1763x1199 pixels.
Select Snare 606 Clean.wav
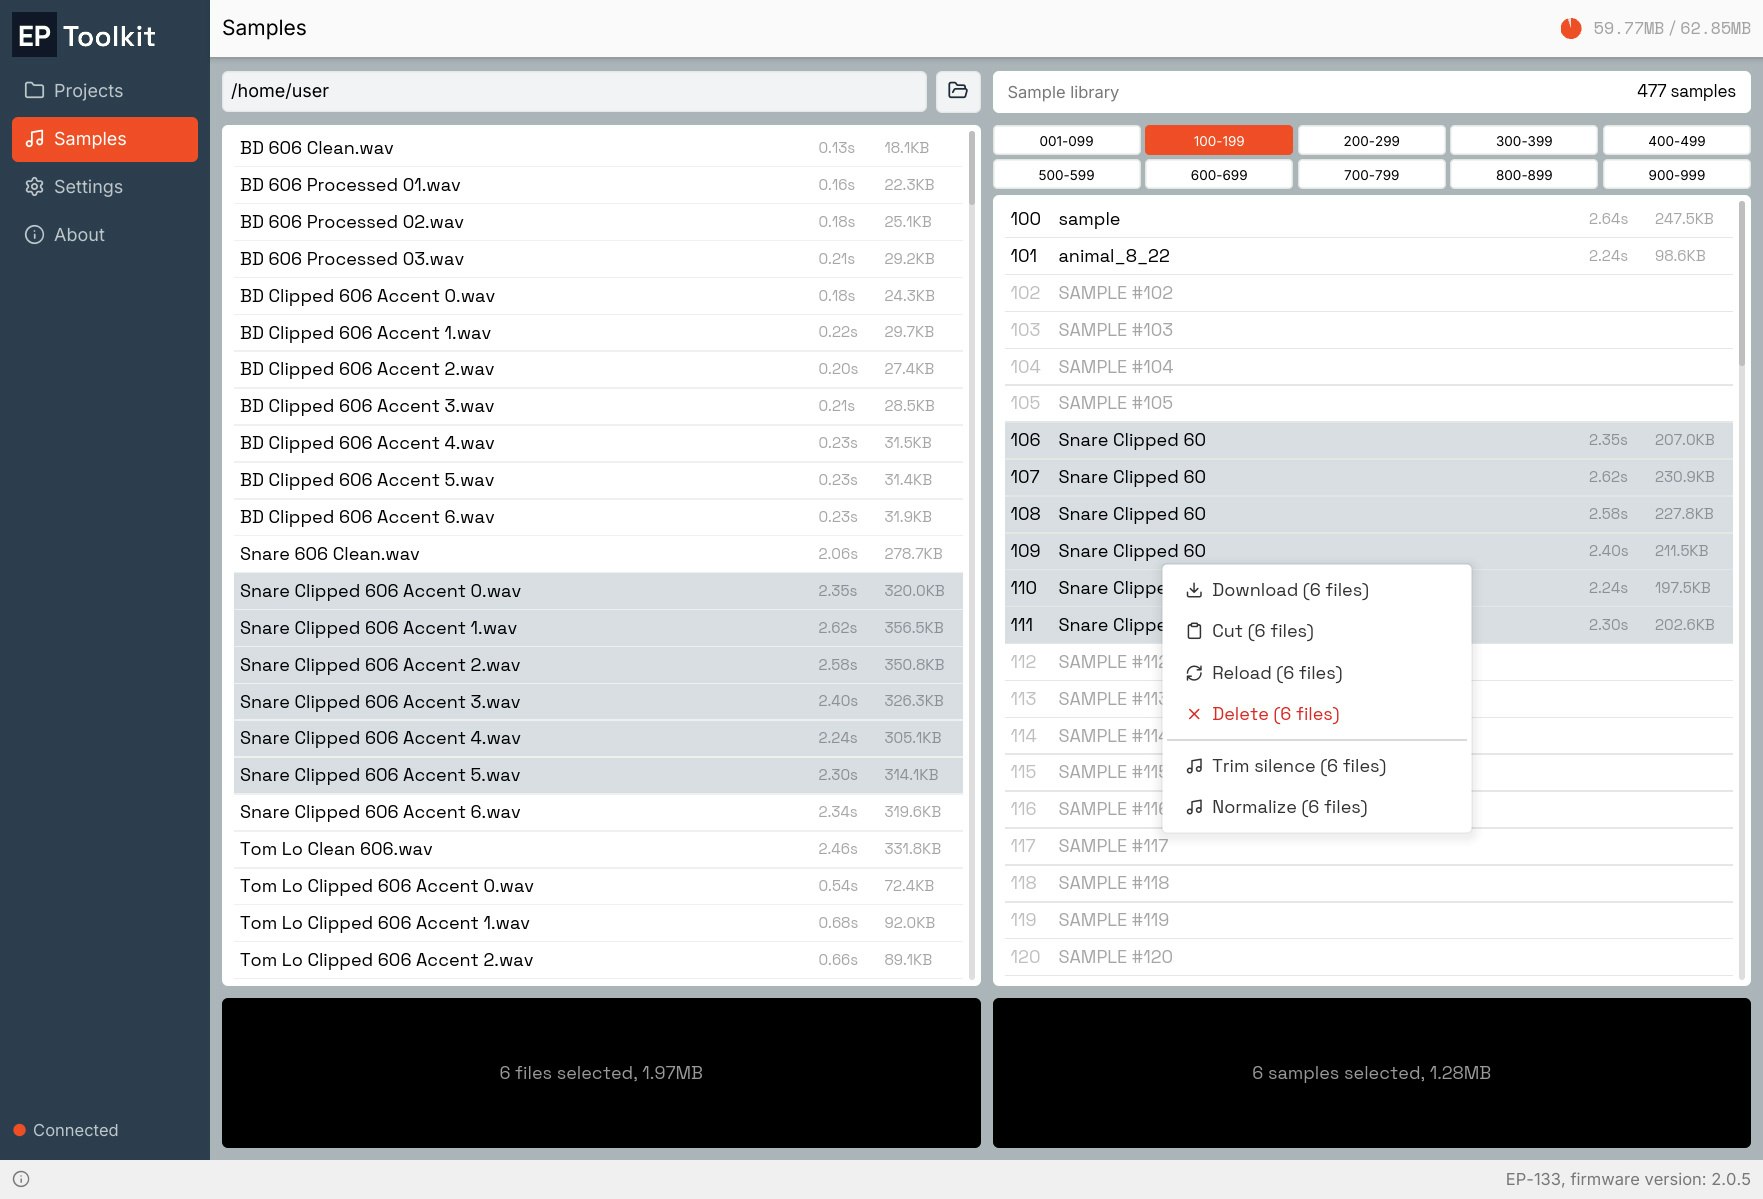click(598, 554)
